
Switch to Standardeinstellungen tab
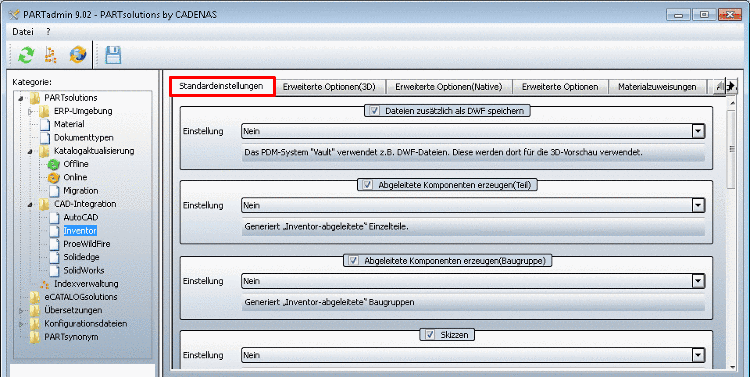coord(222,87)
